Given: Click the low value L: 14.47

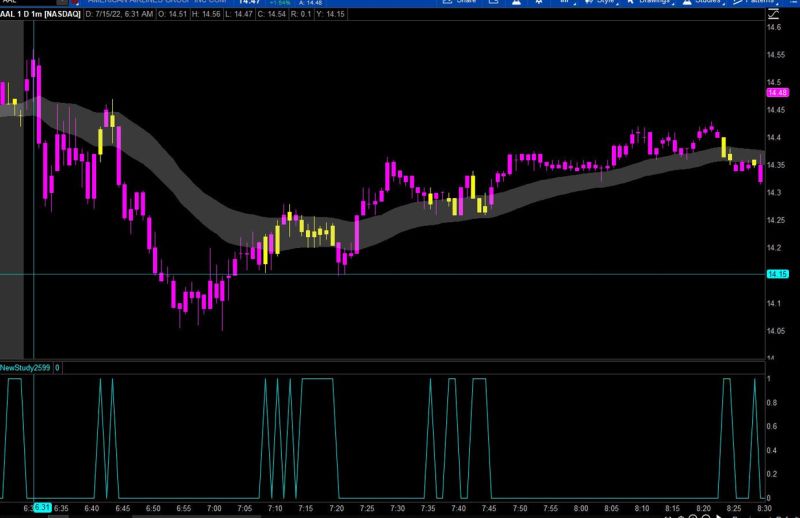Looking at the screenshot, I should point(239,14).
